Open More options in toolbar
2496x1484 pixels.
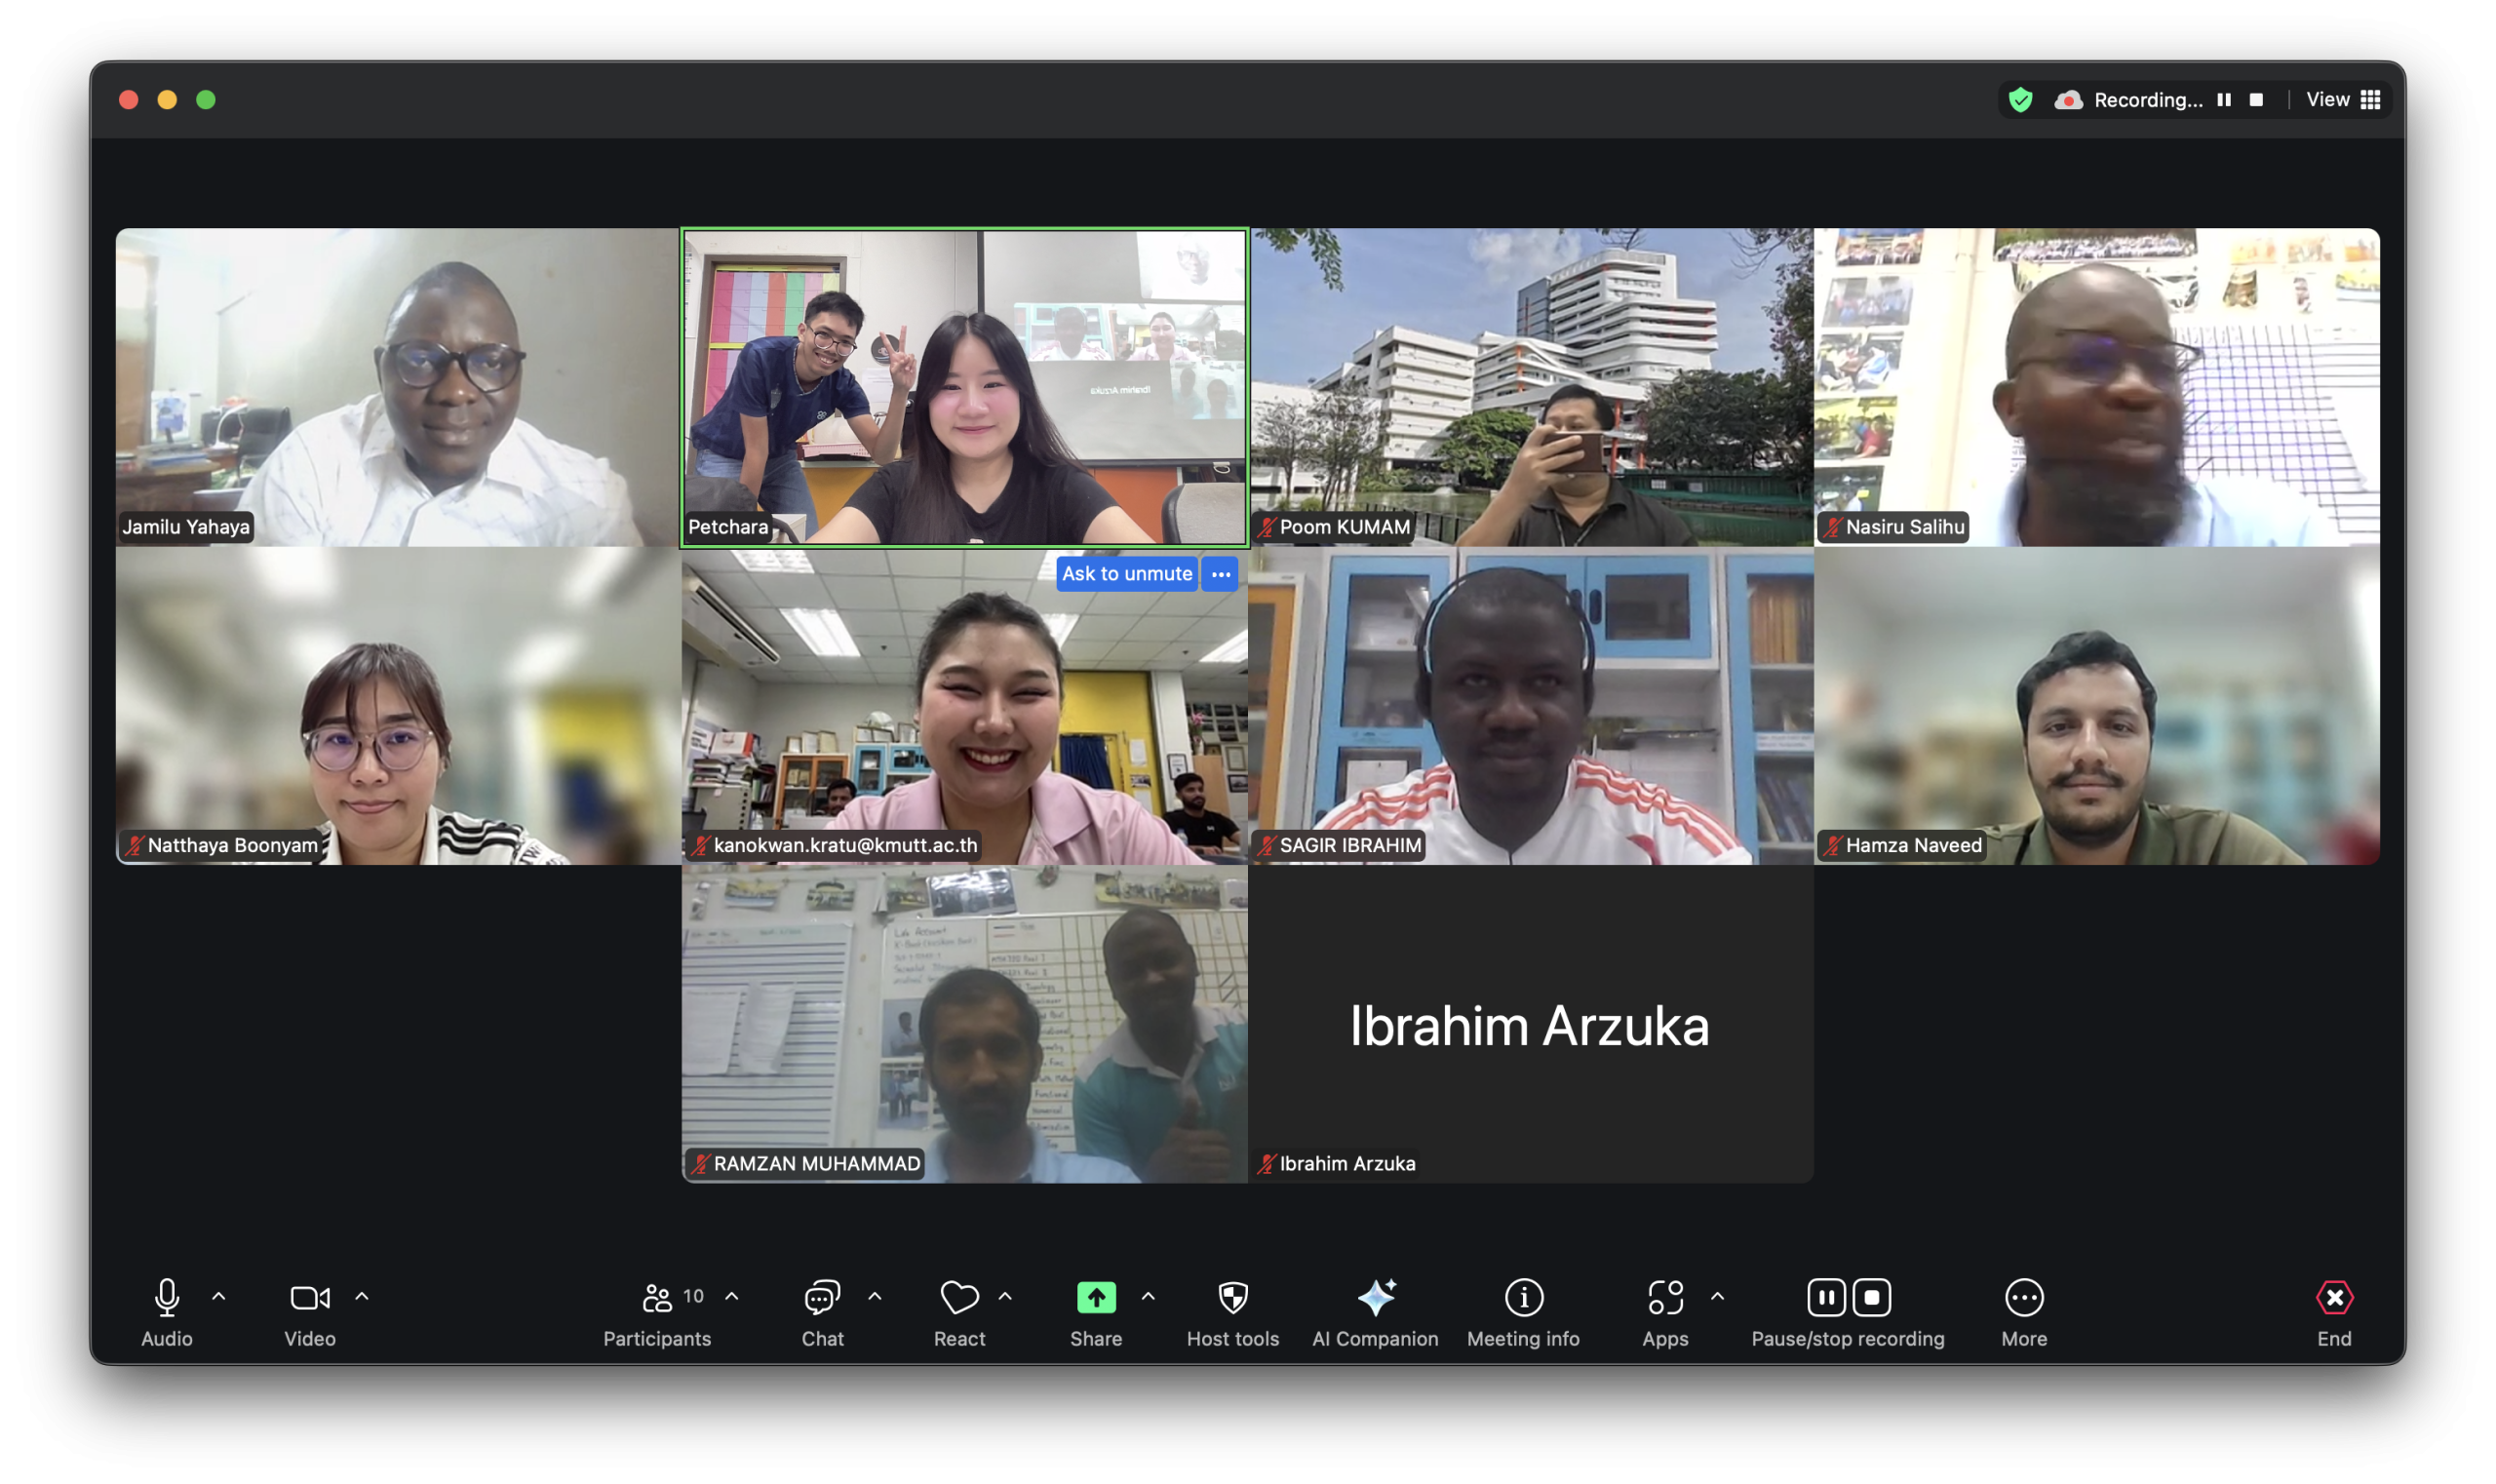[2023, 1298]
